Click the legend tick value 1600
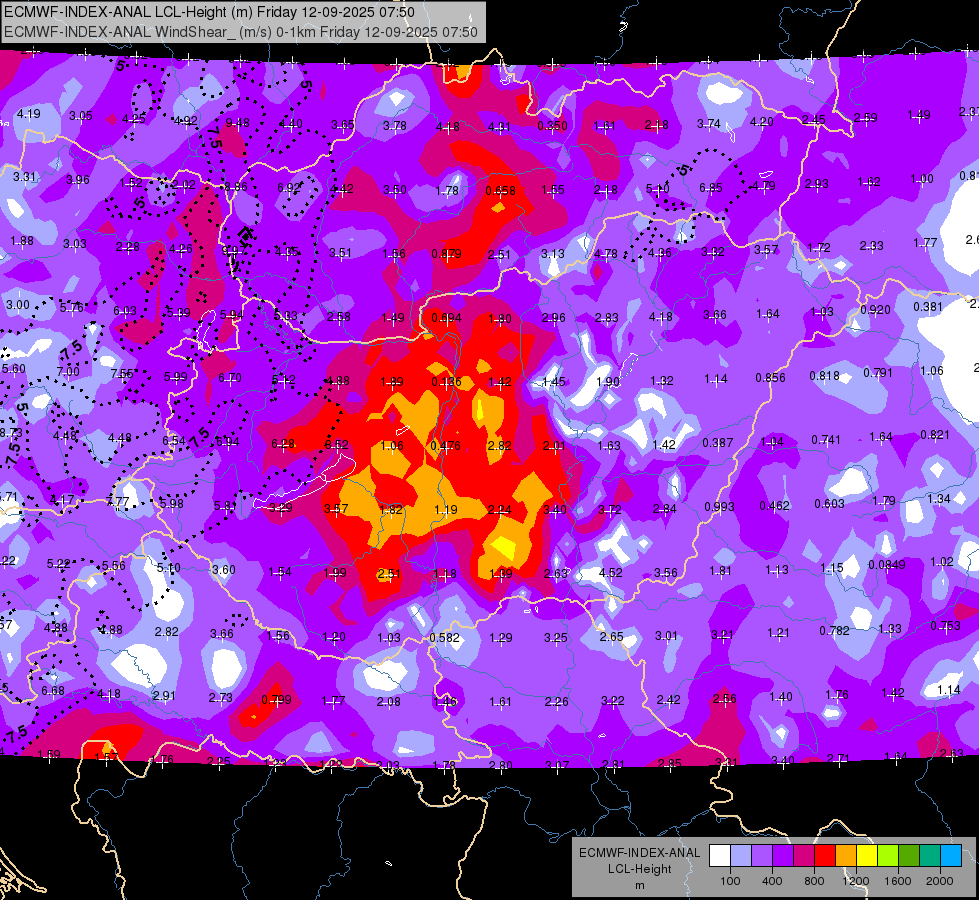Screen dimensions: 979x900 coord(897,881)
